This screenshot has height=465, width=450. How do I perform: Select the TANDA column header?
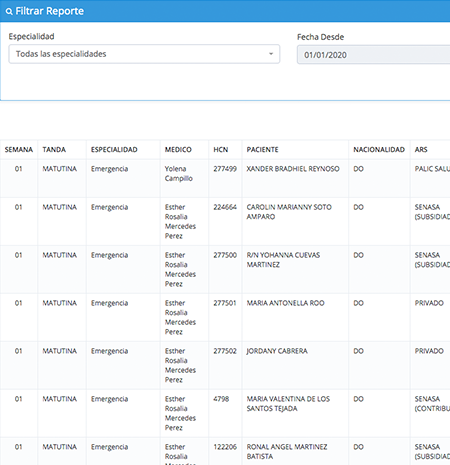pyautogui.click(x=54, y=150)
